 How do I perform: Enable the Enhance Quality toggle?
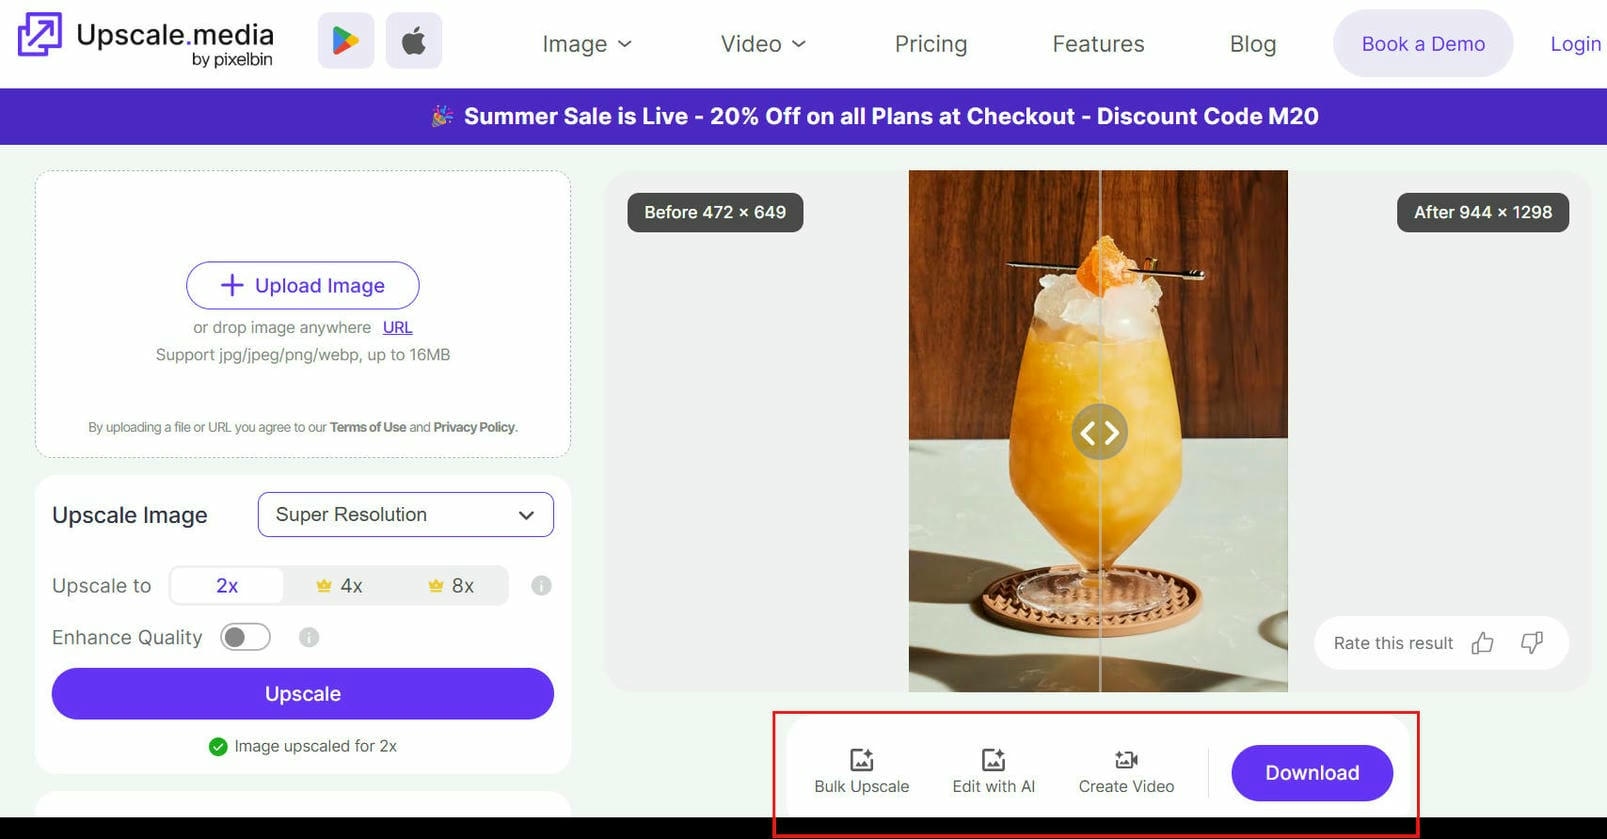pyautogui.click(x=246, y=637)
